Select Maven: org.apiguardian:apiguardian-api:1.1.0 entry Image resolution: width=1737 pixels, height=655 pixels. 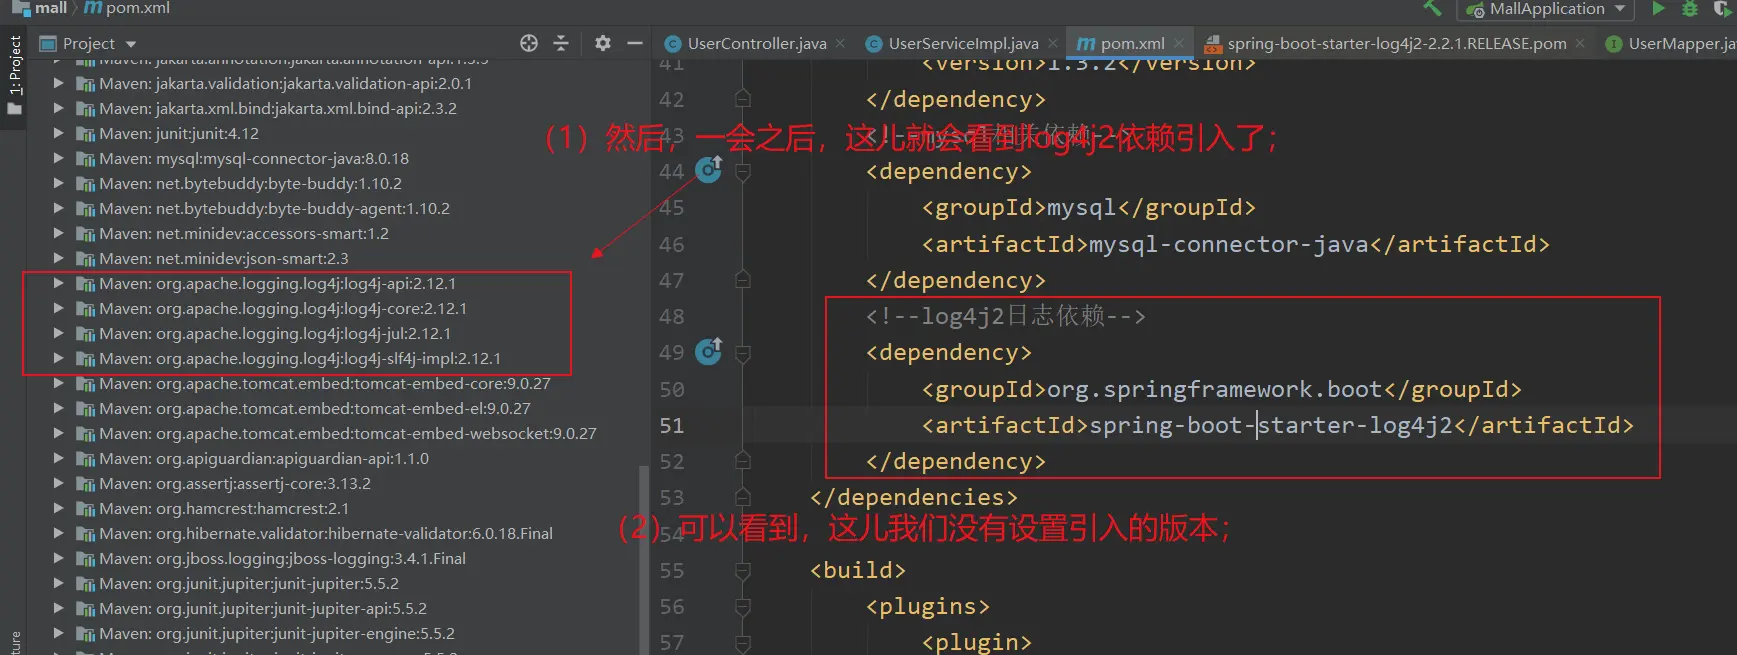(264, 458)
